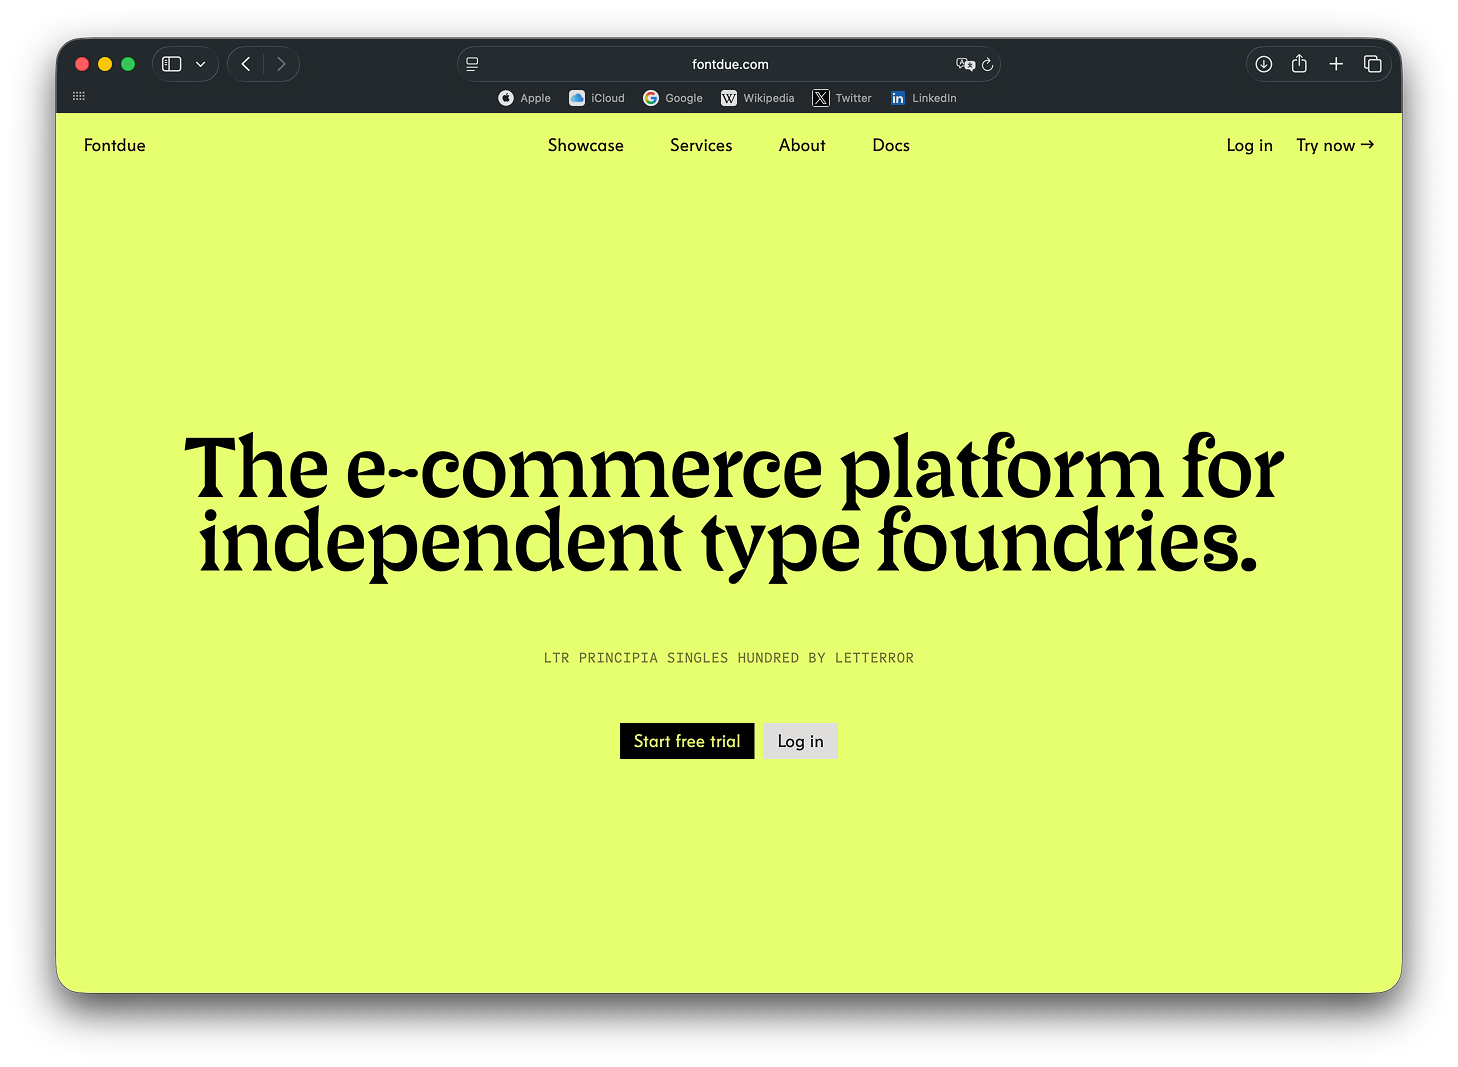This screenshot has width=1458, height=1067.
Task: Open the page reader menu icon in address bar
Action: coord(472,64)
